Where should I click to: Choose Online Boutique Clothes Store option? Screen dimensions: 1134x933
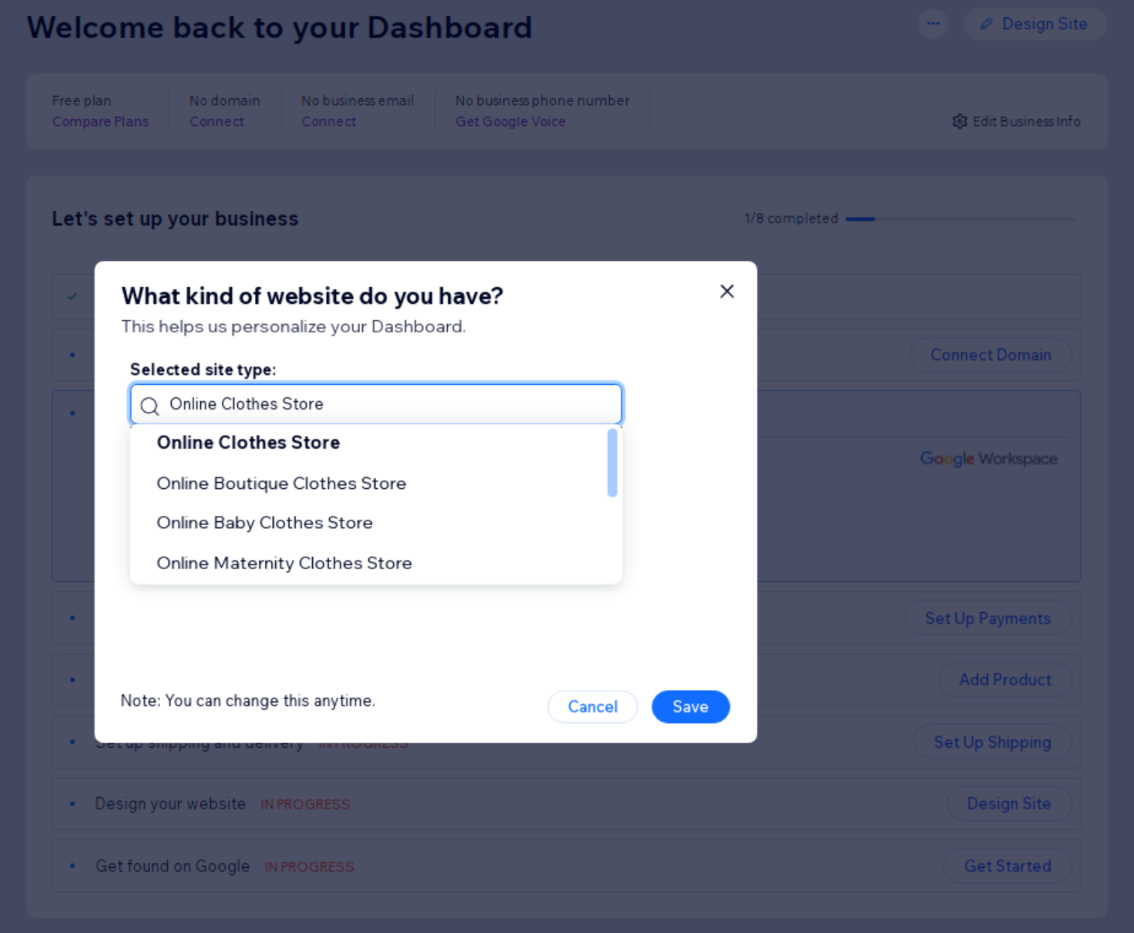click(281, 483)
